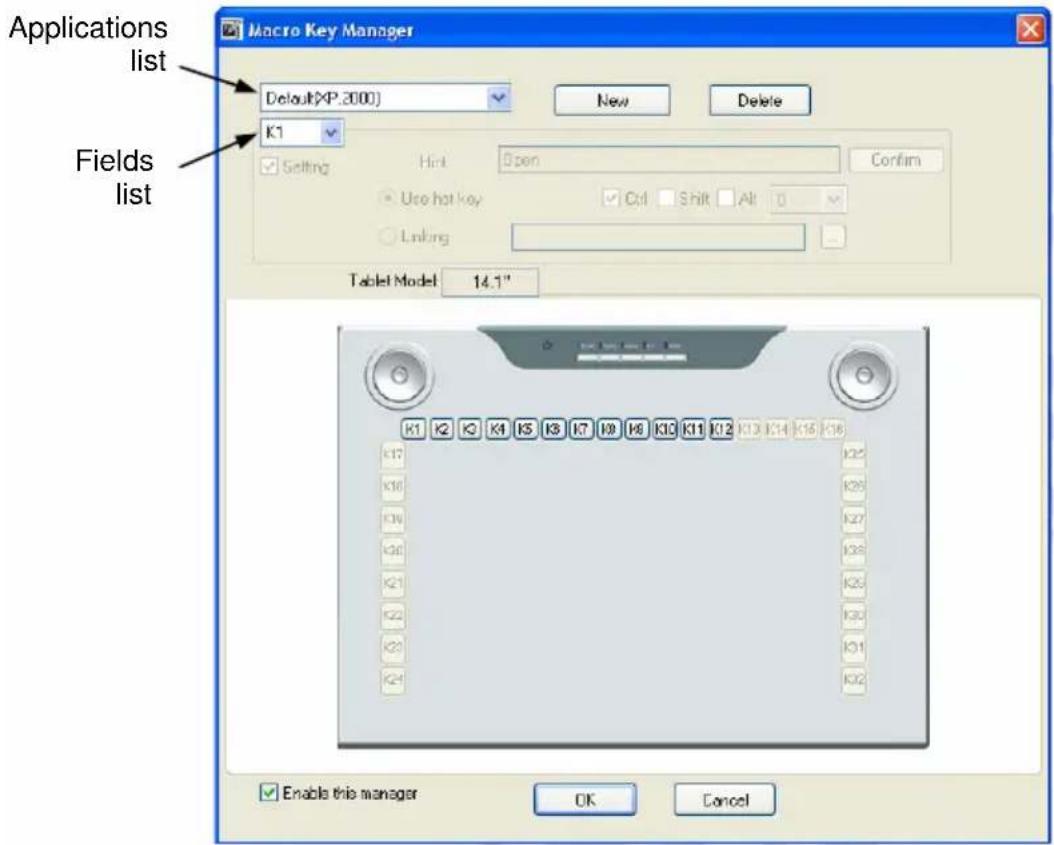Screen dimensions: 1054x845
Task: Click the Delete button
Action: click(760, 100)
